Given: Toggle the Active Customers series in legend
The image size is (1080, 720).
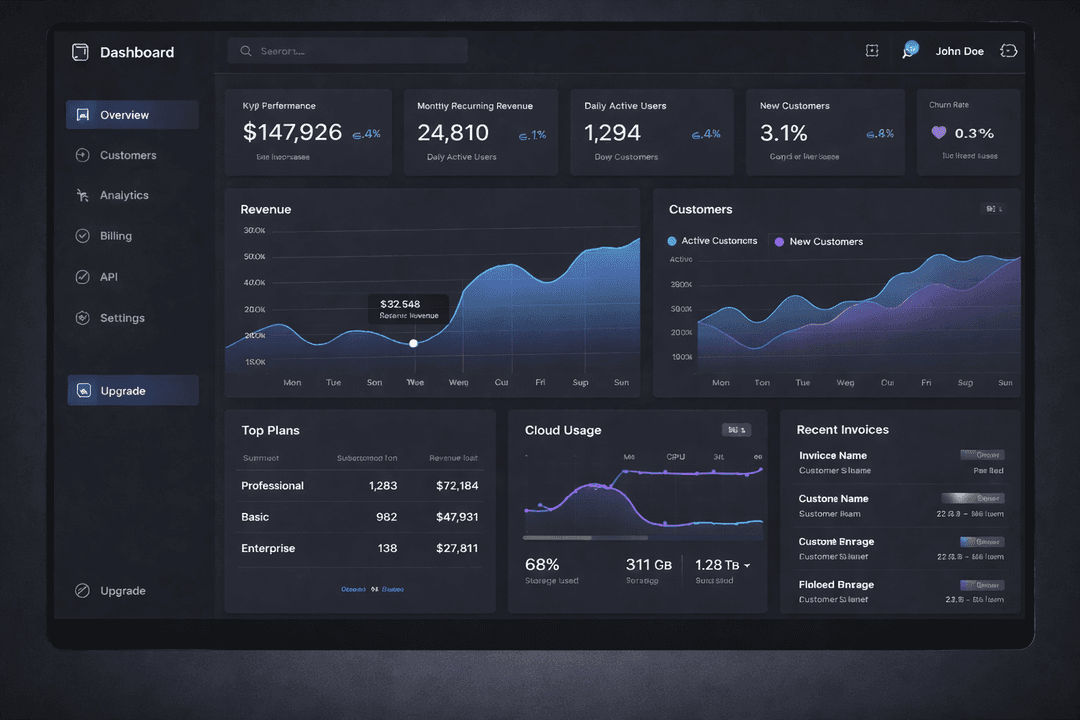Looking at the screenshot, I should pyautogui.click(x=712, y=241).
